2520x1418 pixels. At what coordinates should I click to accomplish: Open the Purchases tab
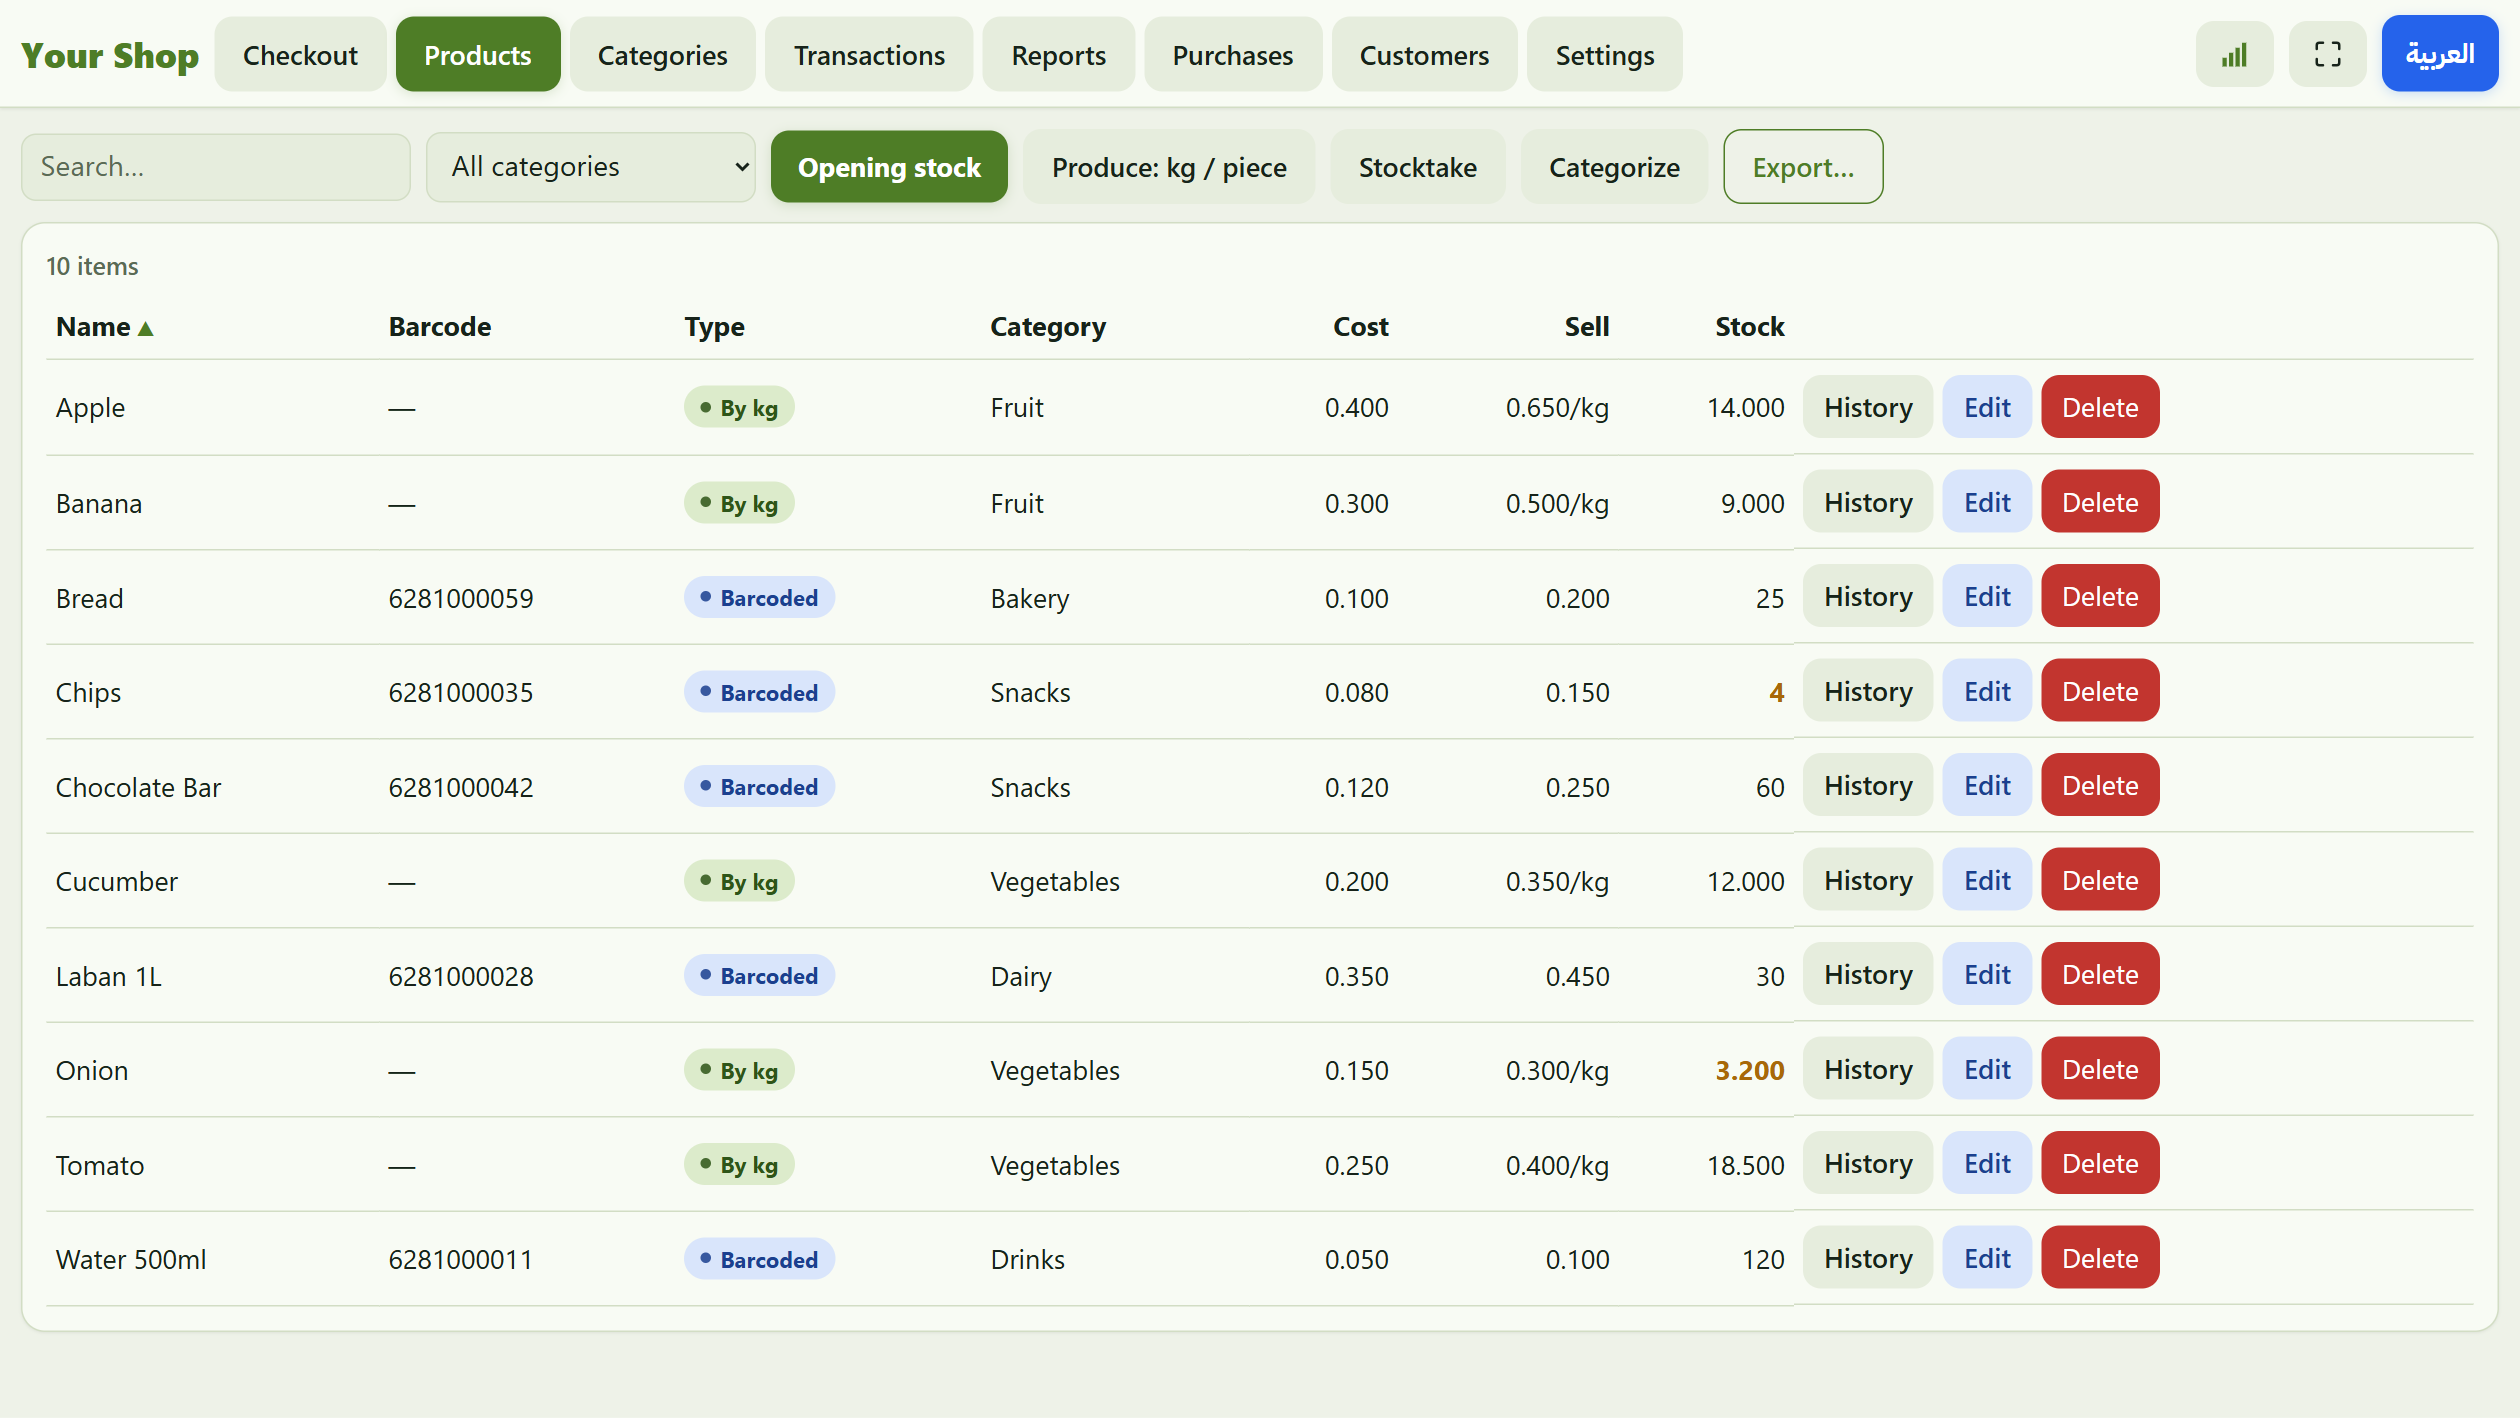[x=1232, y=55]
